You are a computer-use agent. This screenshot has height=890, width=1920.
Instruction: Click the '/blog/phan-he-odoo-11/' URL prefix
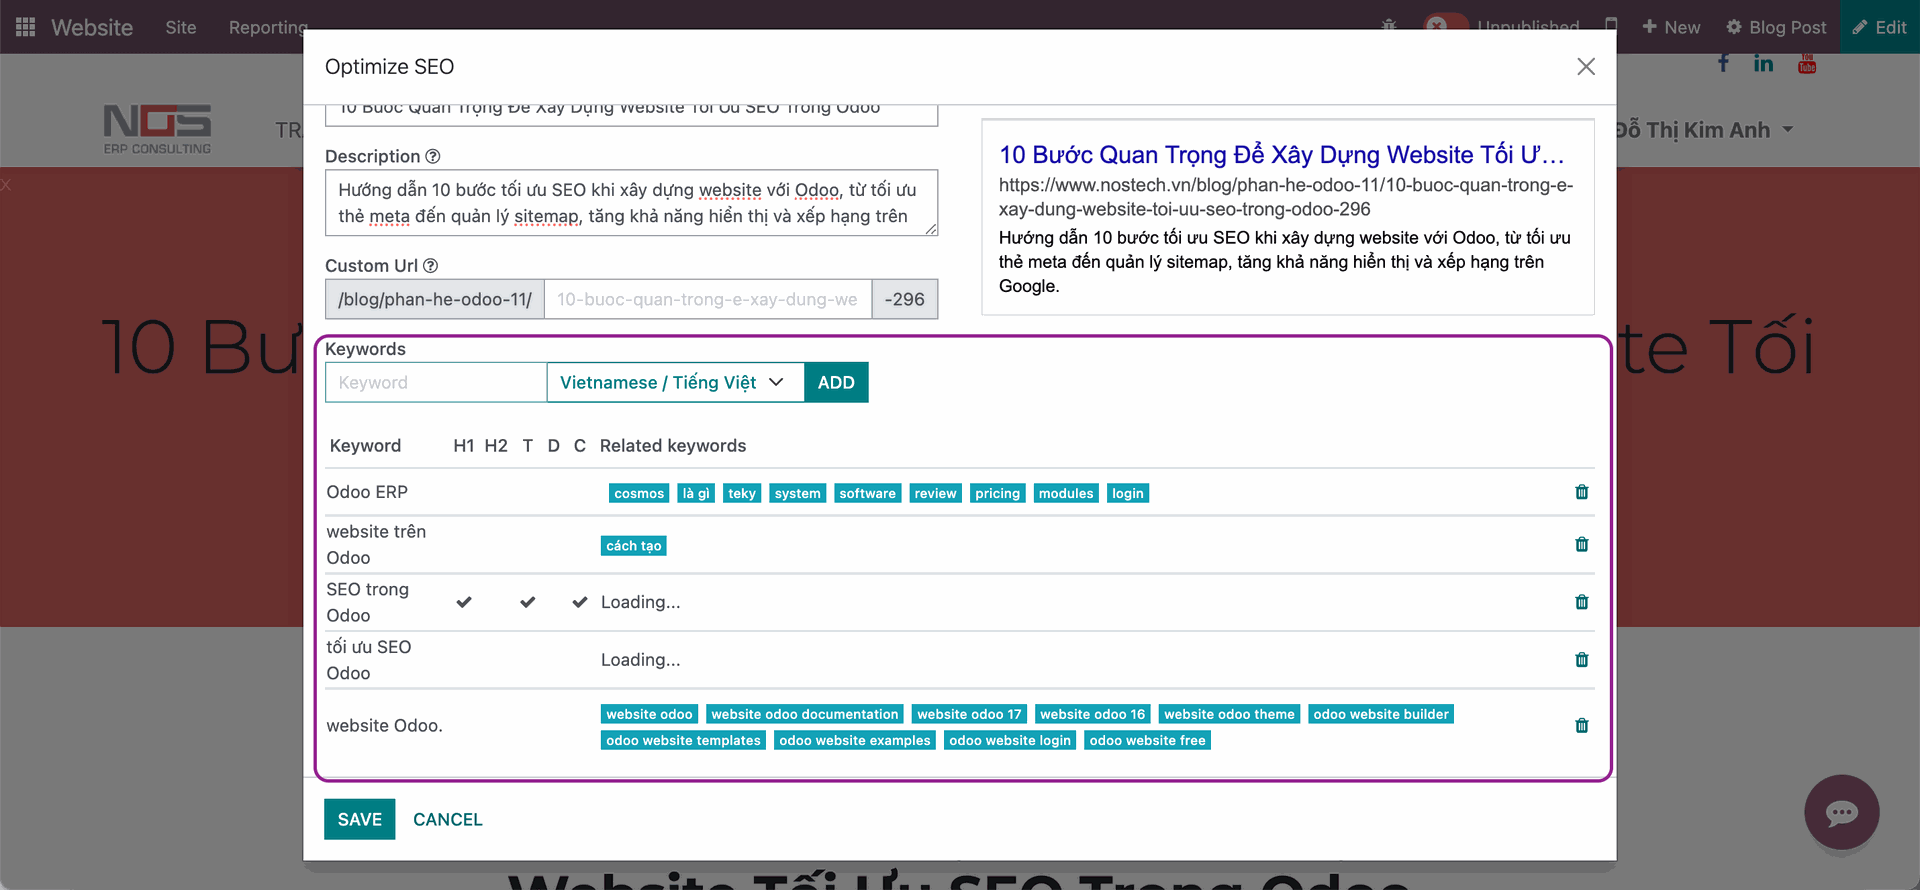[x=435, y=299]
